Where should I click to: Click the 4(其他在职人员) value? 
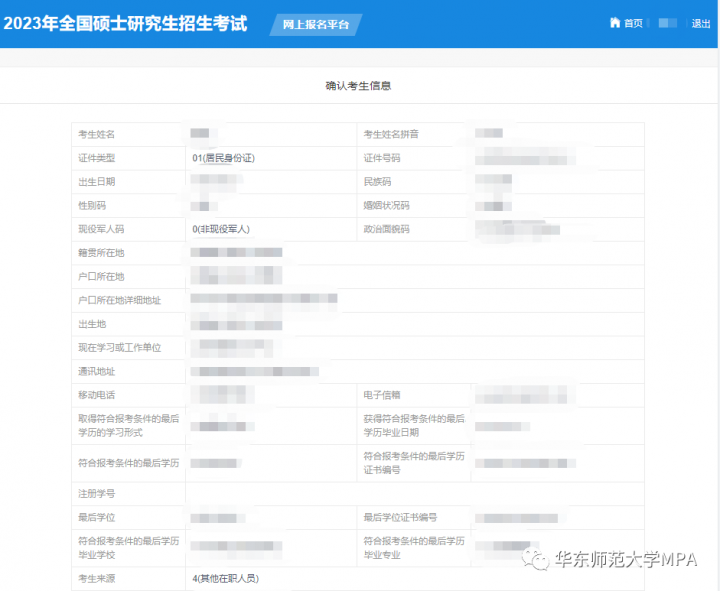[x=225, y=579]
